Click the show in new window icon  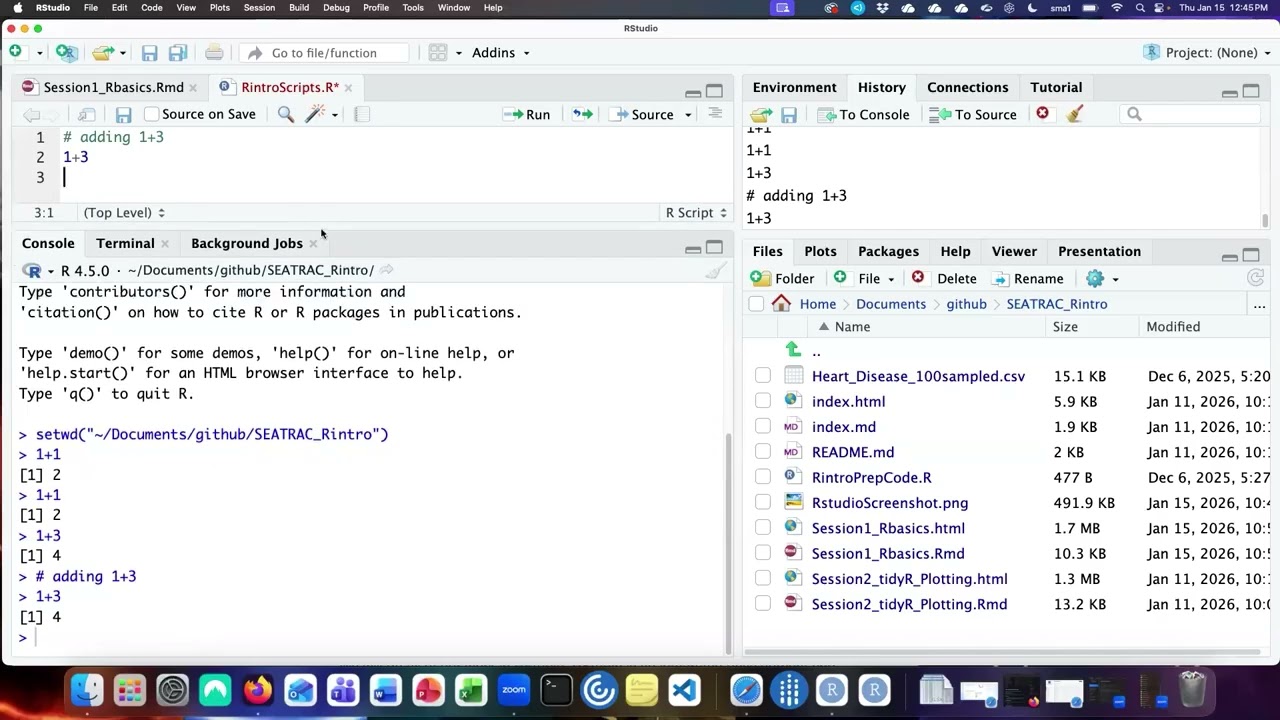(87, 115)
